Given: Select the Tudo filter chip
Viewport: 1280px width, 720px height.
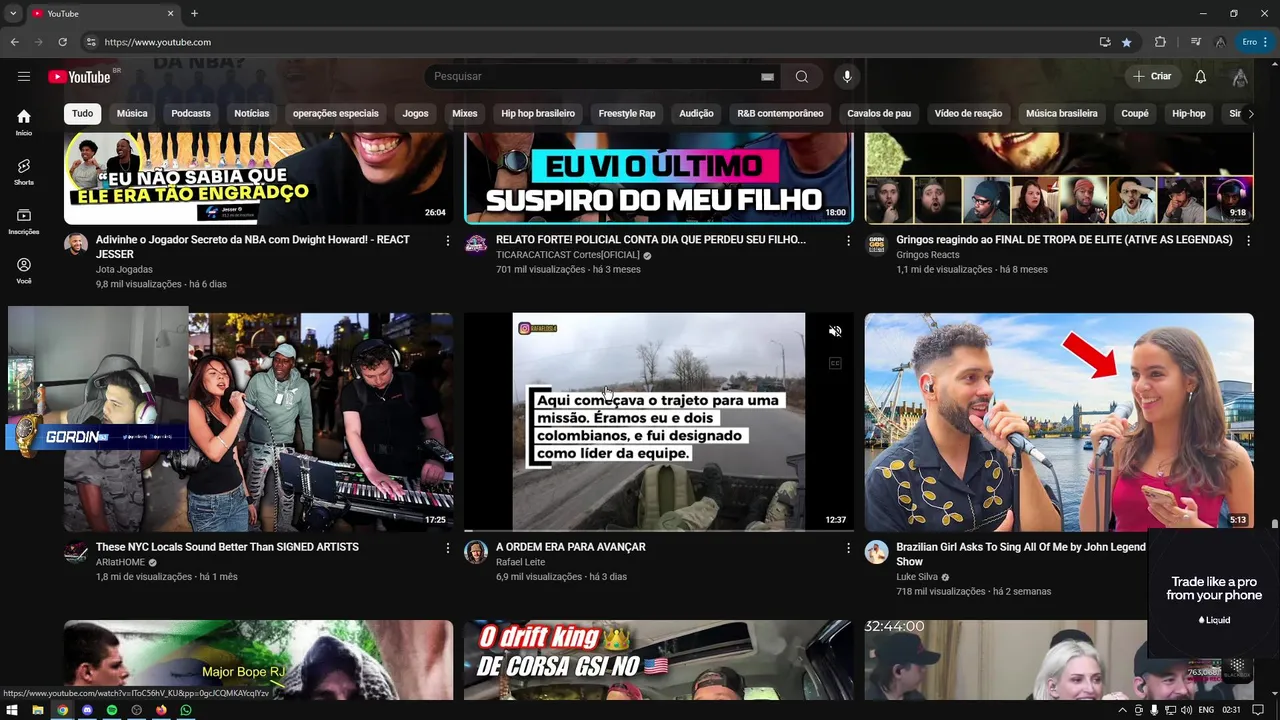Looking at the screenshot, I should point(83,114).
